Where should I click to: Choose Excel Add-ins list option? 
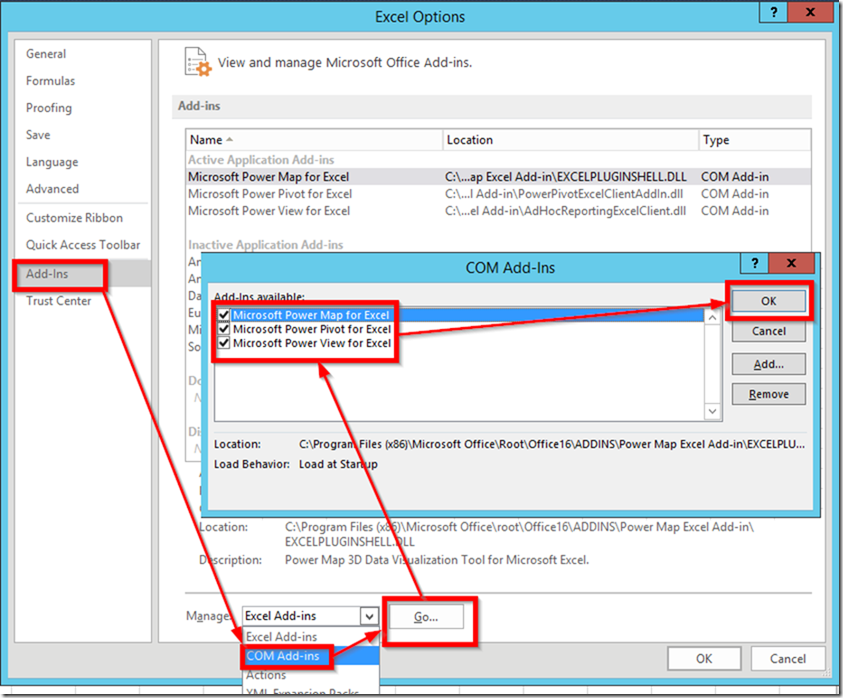(x=311, y=637)
